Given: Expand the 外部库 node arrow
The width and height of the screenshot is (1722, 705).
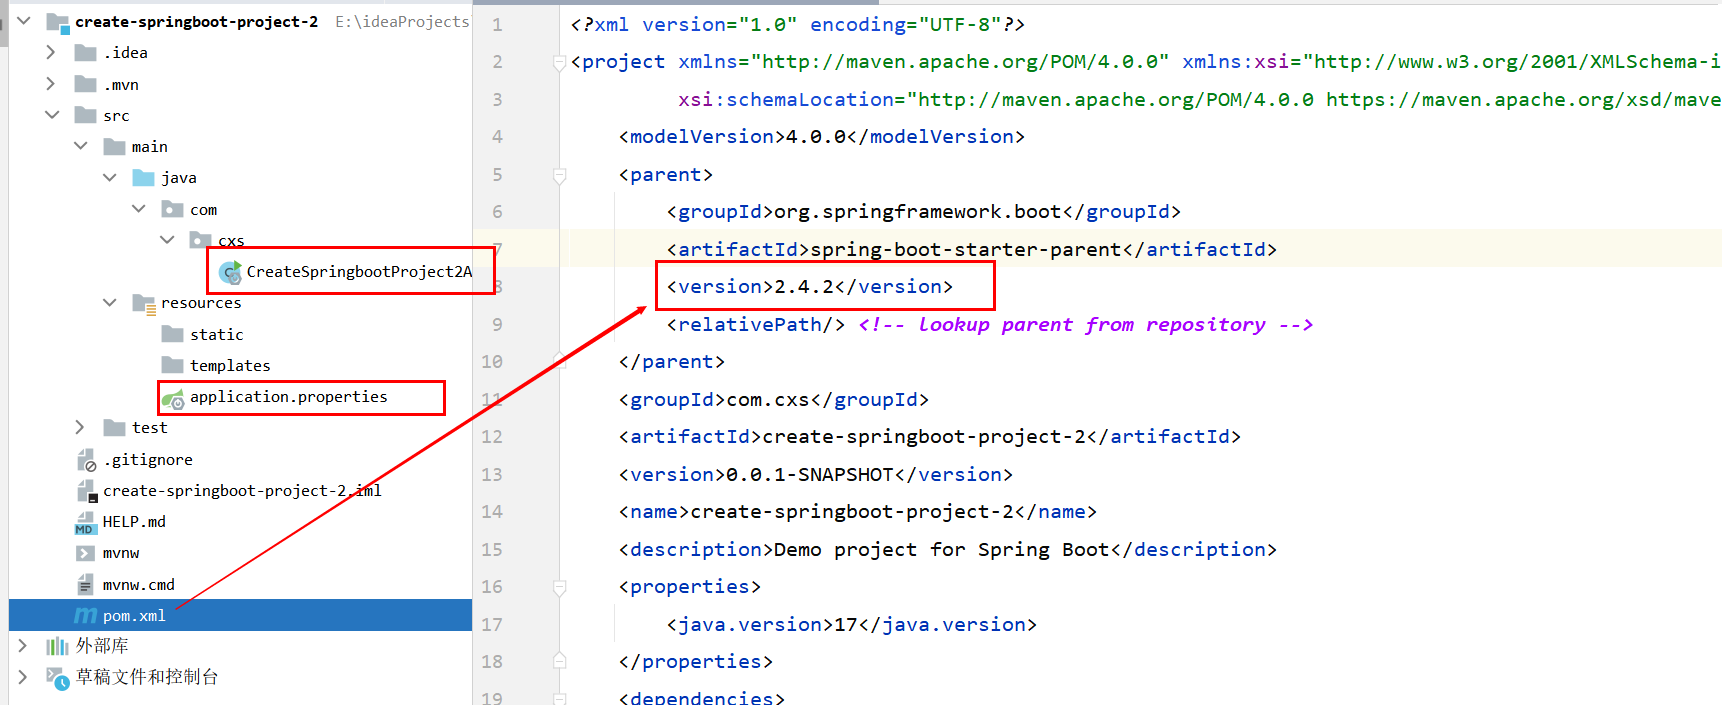Looking at the screenshot, I should 24,646.
